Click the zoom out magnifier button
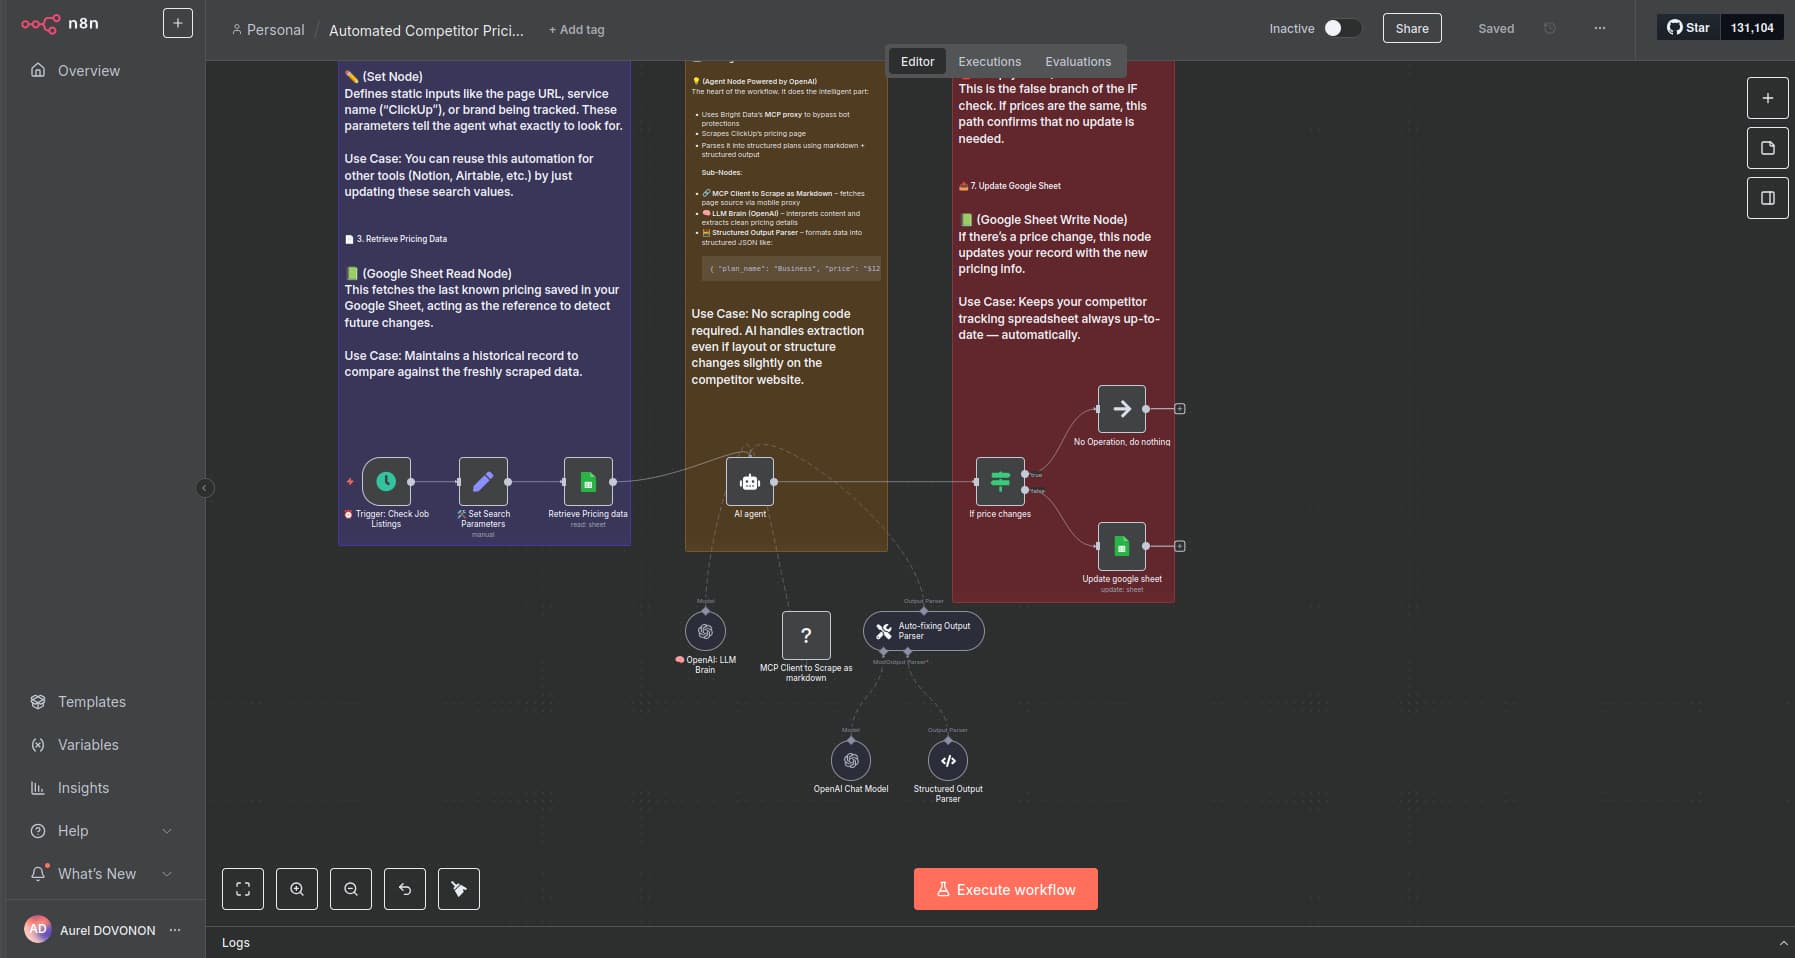Screen dimensions: 1795x958 click(351, 889)
